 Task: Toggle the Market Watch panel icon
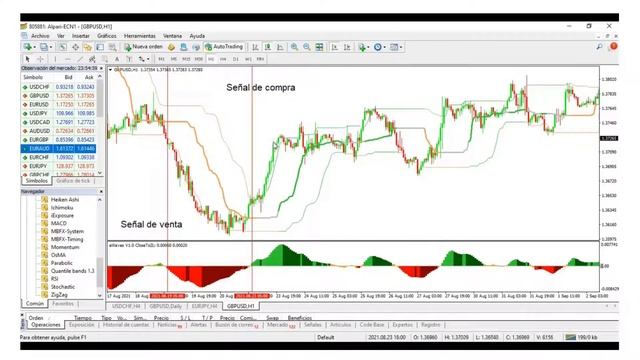[x=62, y=47]
